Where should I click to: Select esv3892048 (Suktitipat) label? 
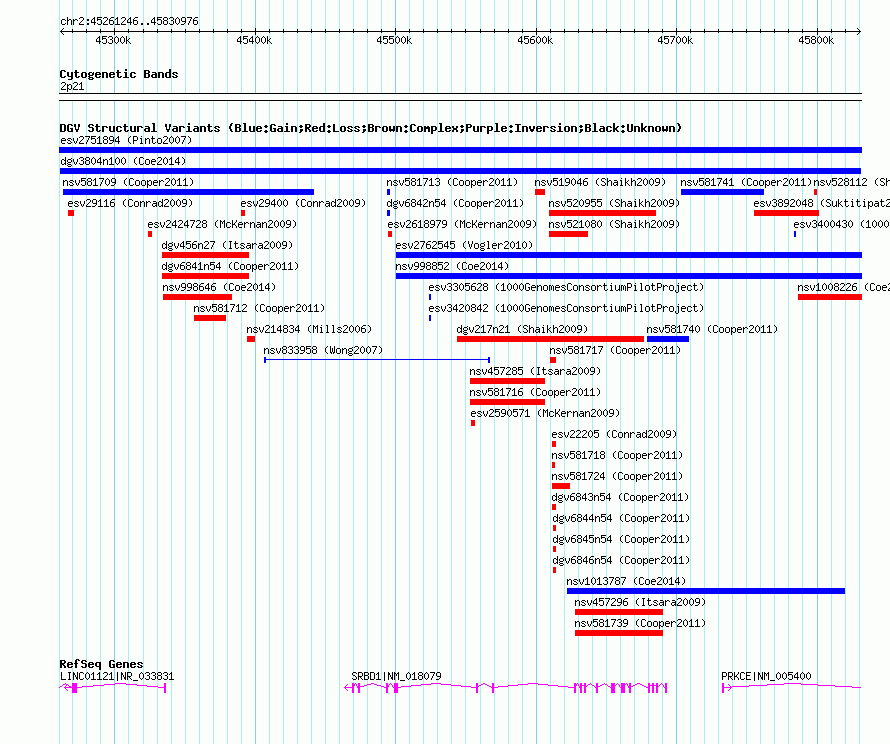point(821,203)
